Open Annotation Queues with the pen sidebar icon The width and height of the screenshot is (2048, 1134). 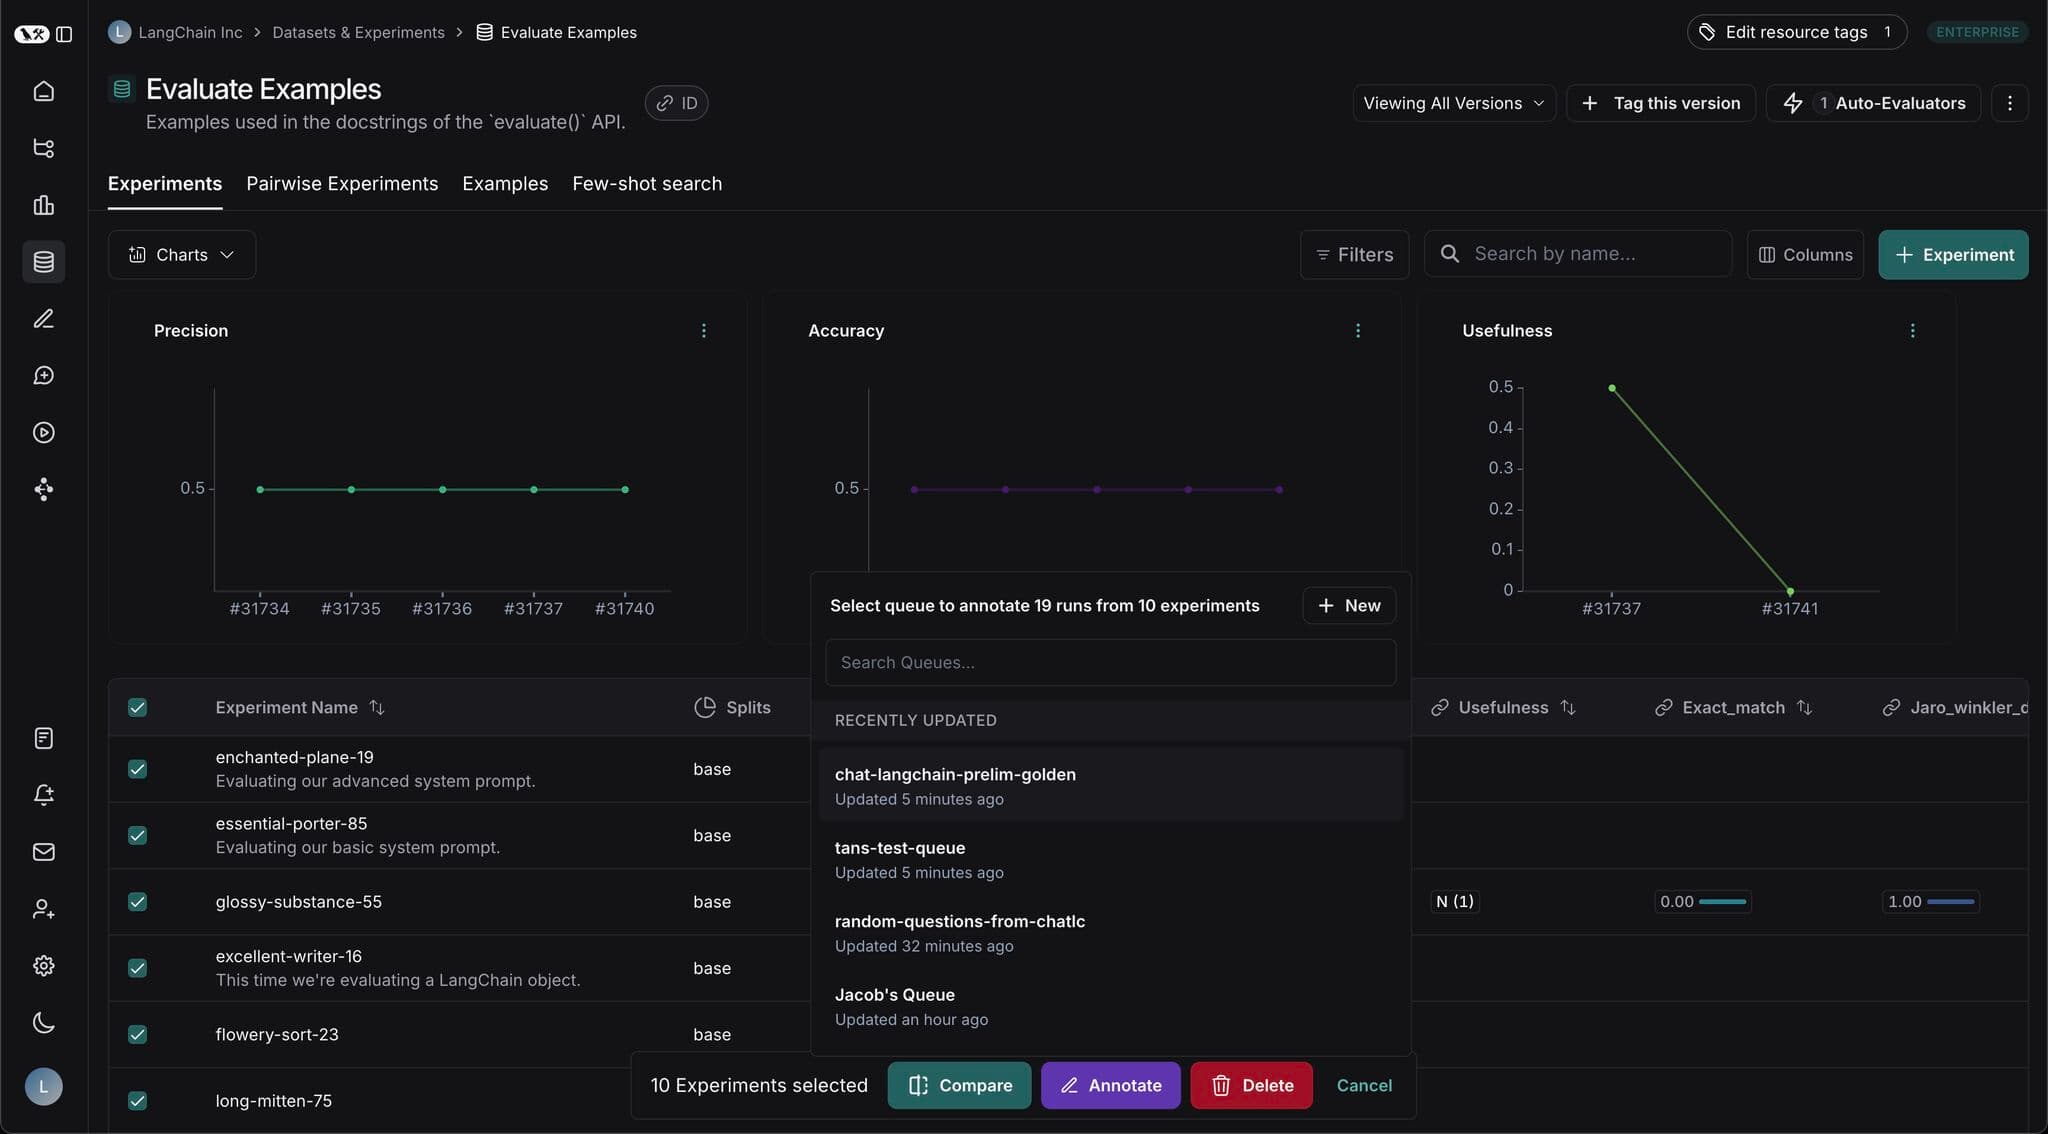(43, 318)
